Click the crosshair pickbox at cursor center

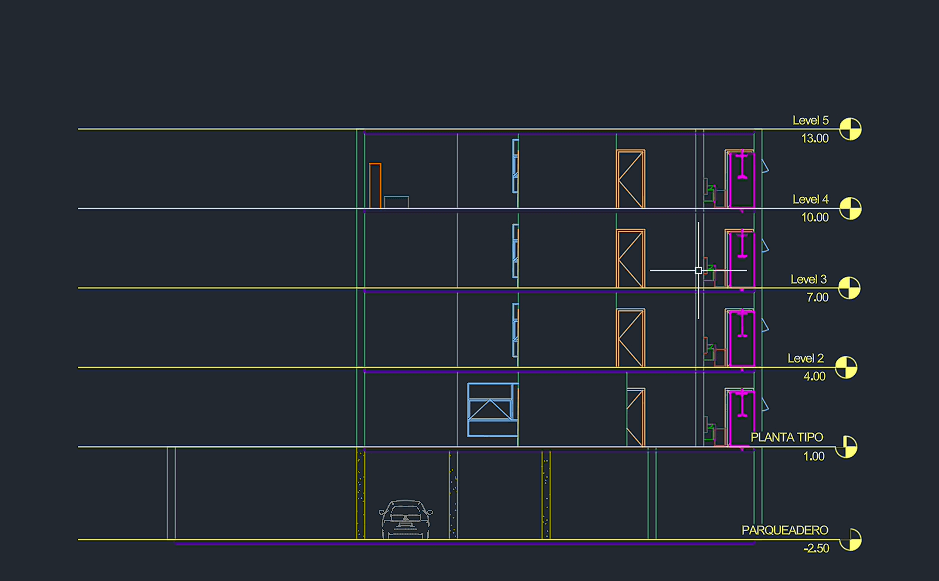[x=698, y=270]
